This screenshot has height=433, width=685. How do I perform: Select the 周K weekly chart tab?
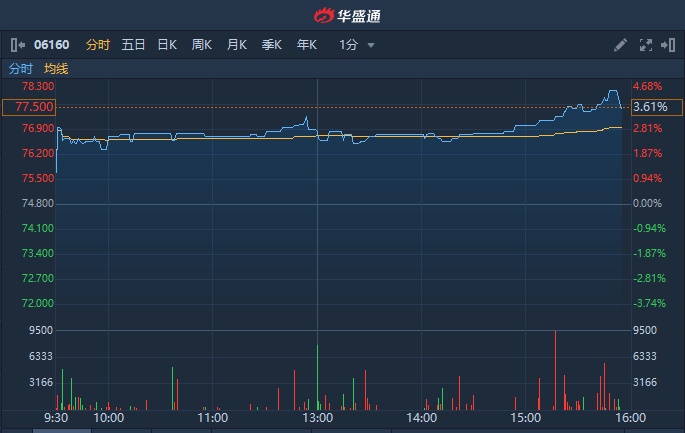[202, 45]
